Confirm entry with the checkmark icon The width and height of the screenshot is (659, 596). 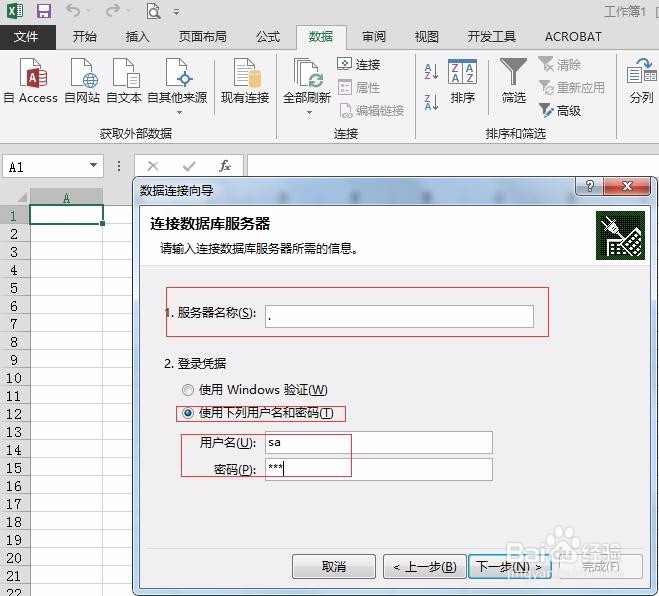[x=189, y=166]
